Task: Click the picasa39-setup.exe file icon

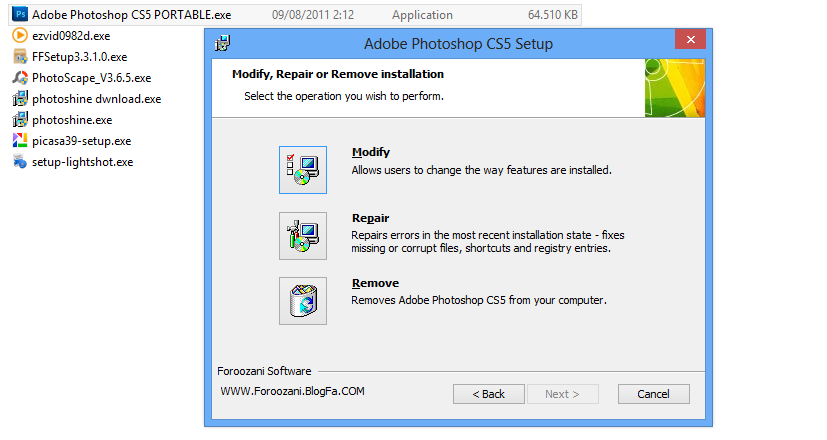Action: [x=20, y=141]
